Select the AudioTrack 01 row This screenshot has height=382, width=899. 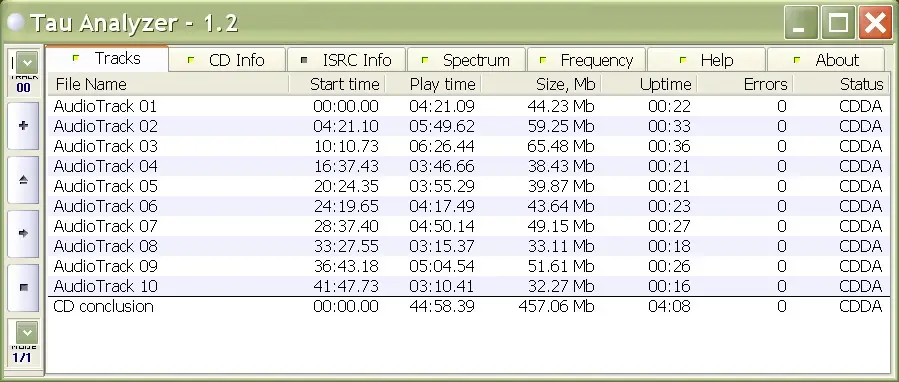click(x=468, y=106)
